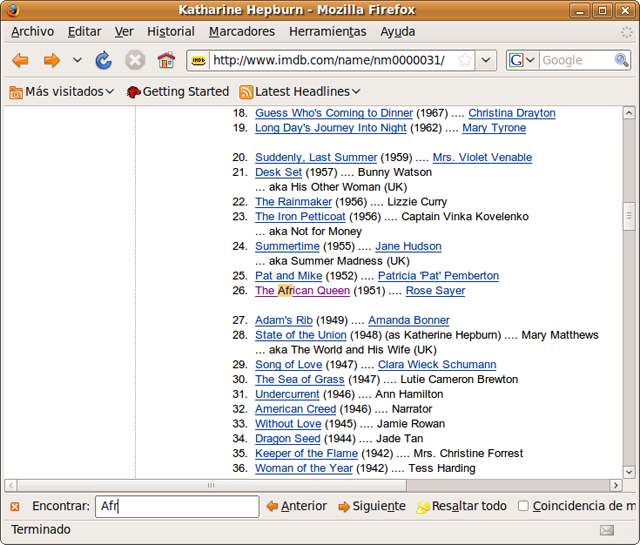Expand the URL bar history dropdown
Image resolution: width=640 pixels, height=545 pixels.
pyautogui.click(x=487, y=60)
